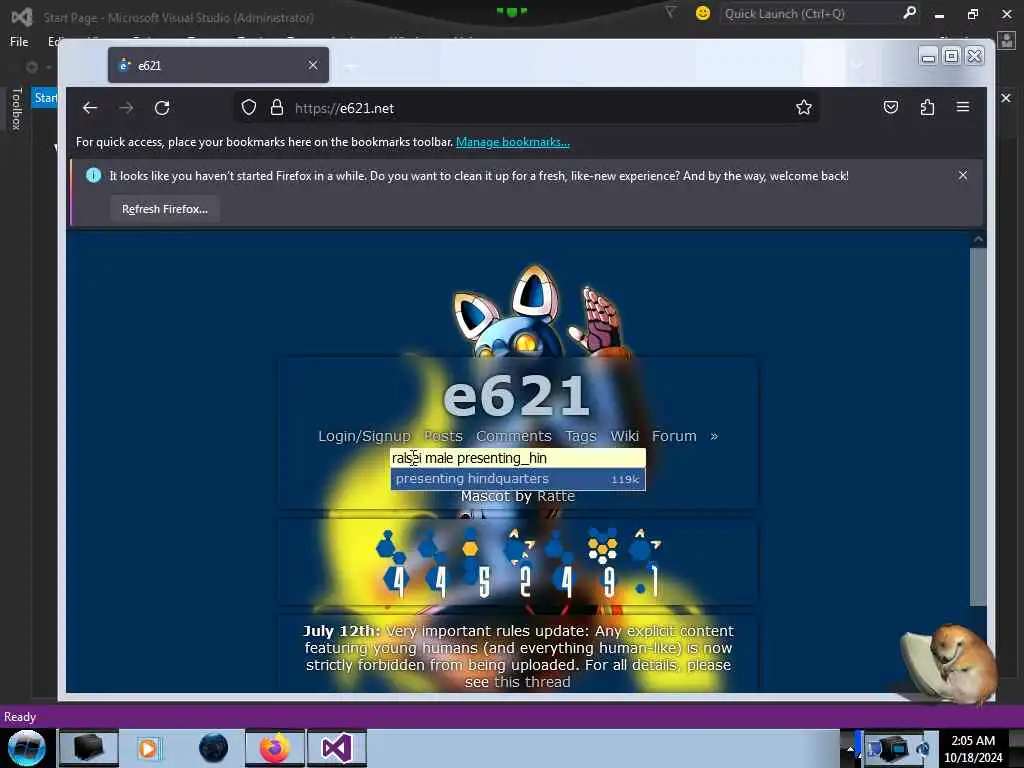Show hidden system tray icons
The image size is (1024, 768).
[850, 748]
